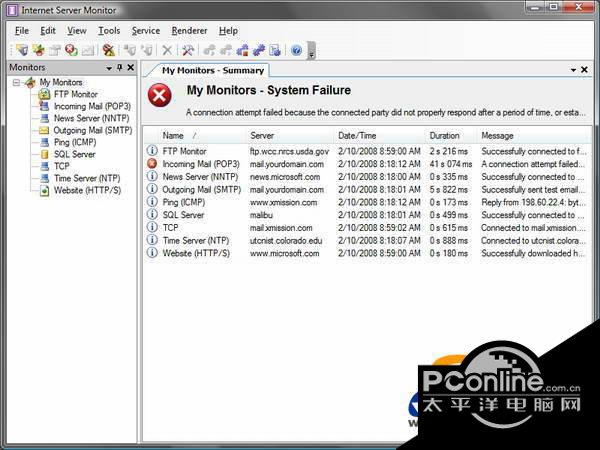Image resolution: width=600 pixels, height=450 pixels.
Task: Click the info icon of Website (HTTP/S) row
Action: (x=152, y=253)
